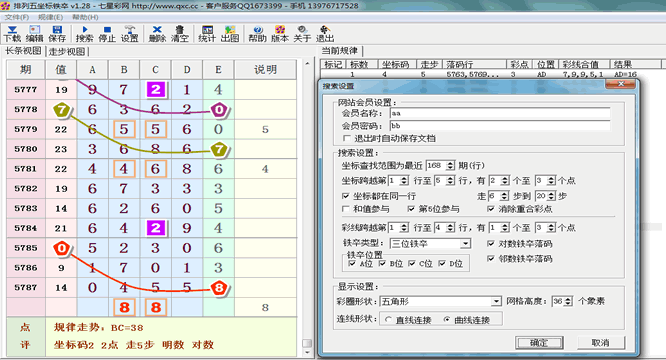This screenshot has width=666, height=360.
Task: Select 直线连接 radio button
Action: (x=389, y=320)
